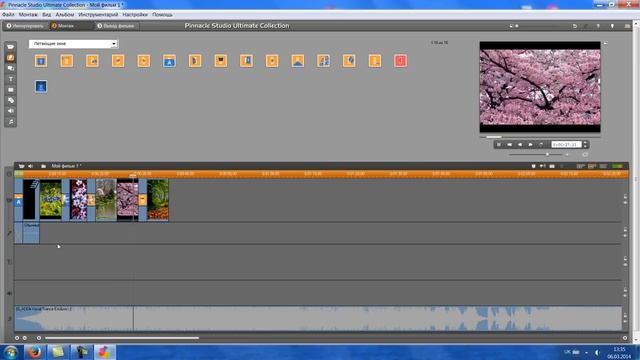Open the sound effects section (speaker icon)

11,111
